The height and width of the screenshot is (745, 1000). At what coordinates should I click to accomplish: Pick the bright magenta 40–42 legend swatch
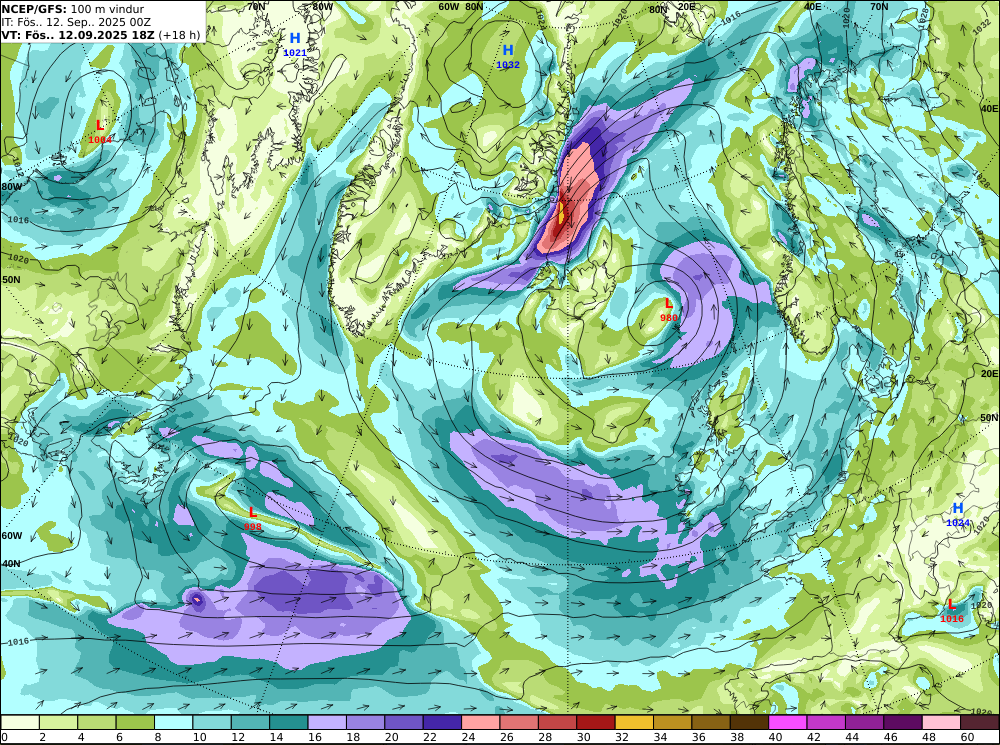coord(788,722)
